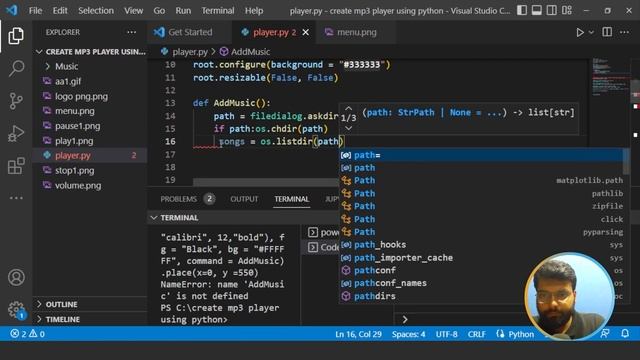Show additional activity bar views ellipsis
Viewport: 640px width, 360px height.
coord(16,198)
